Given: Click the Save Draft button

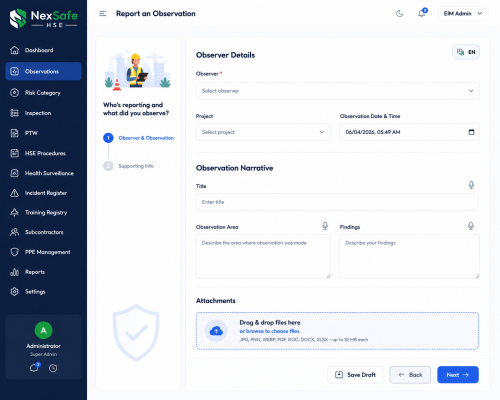Looking at the screenshot, I should coord(355,375).
